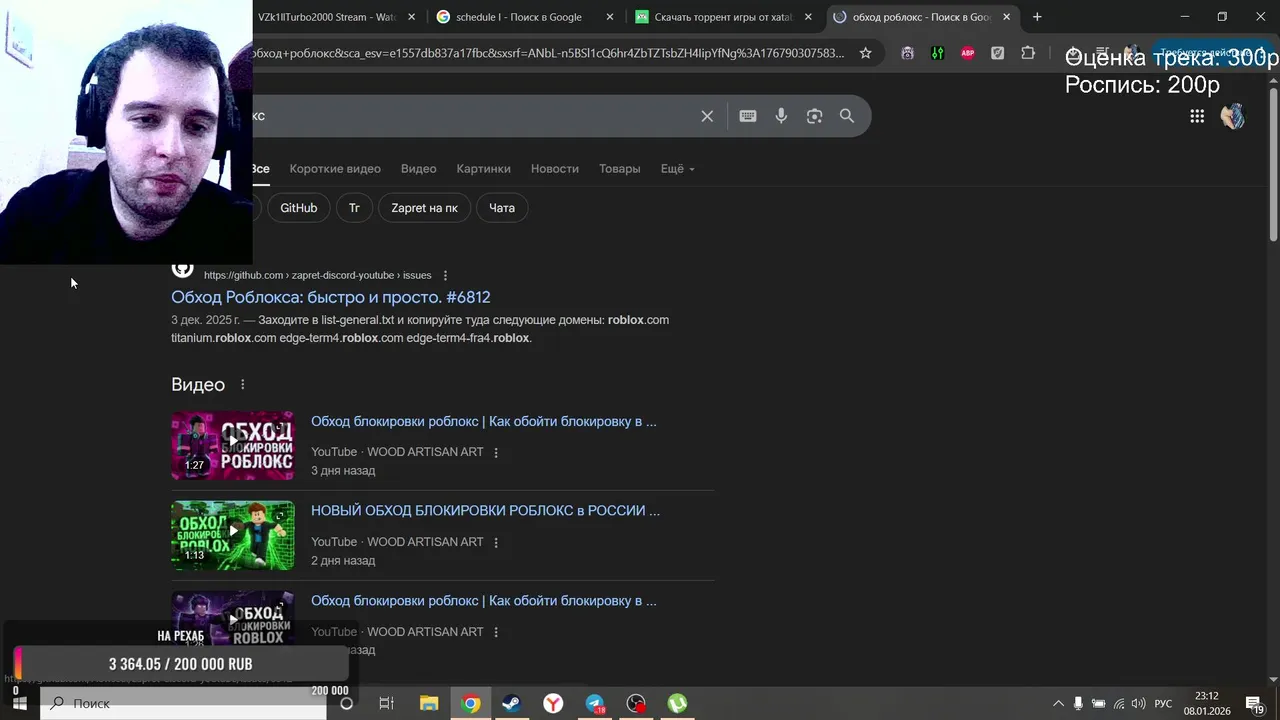Image resolution: width=1280 pixels, height=720 pixels.
Task: Click the Cortana circle on the taskbar
Action: (x=346, y=703)
